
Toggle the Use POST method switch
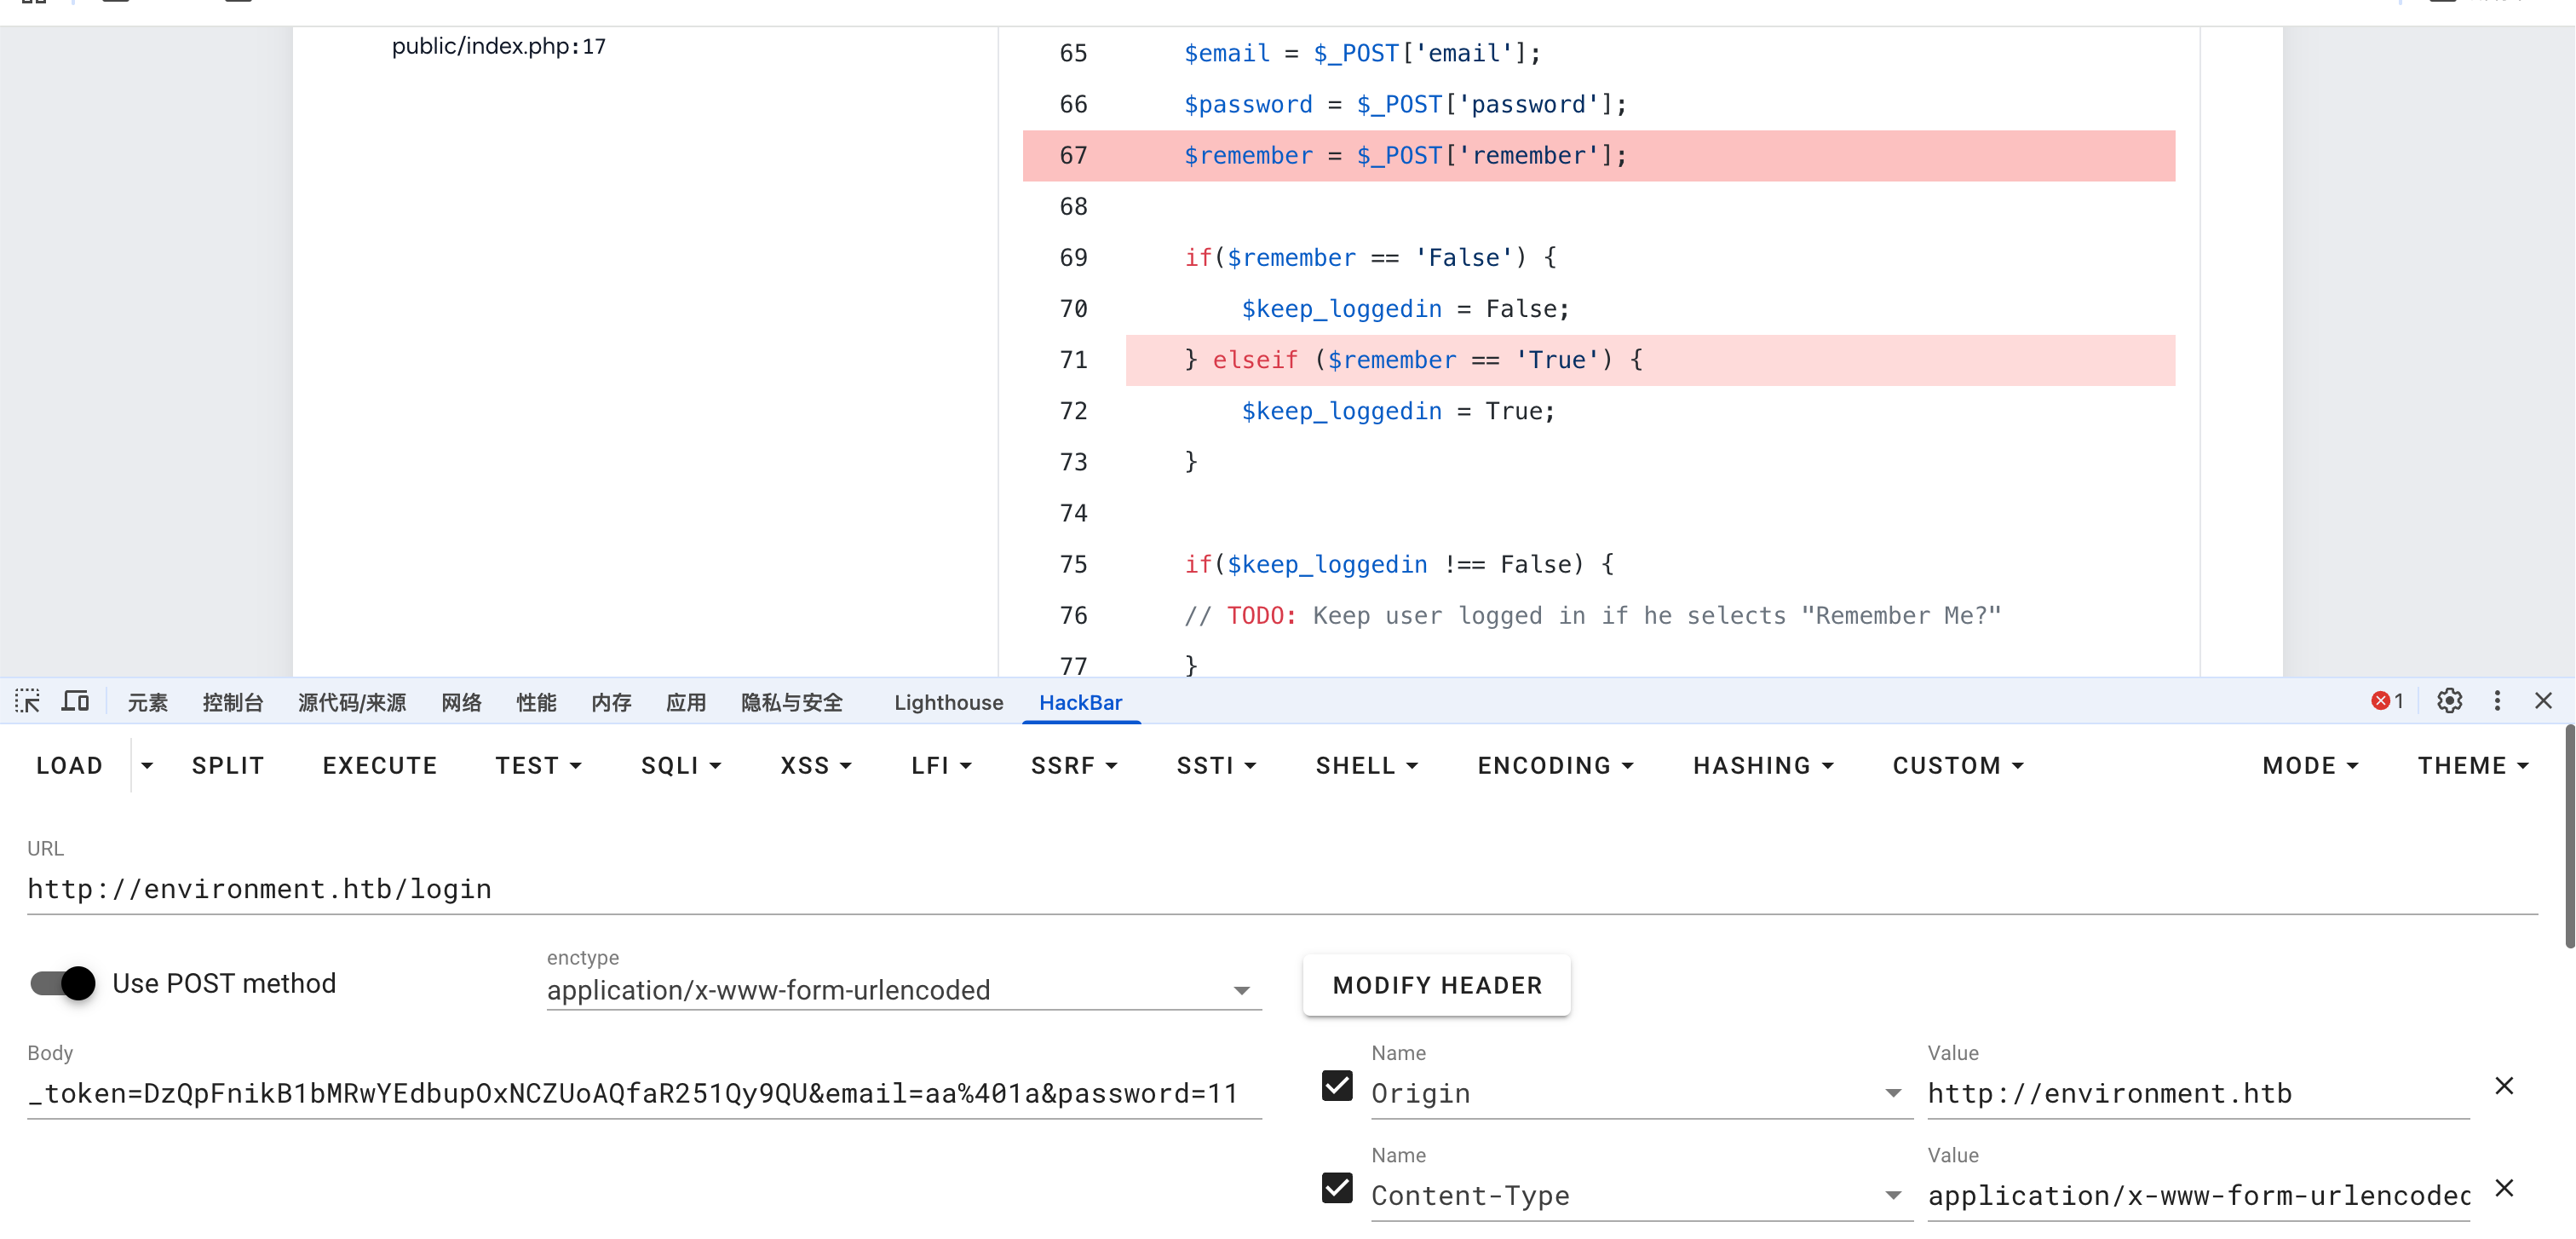point(63,983)
